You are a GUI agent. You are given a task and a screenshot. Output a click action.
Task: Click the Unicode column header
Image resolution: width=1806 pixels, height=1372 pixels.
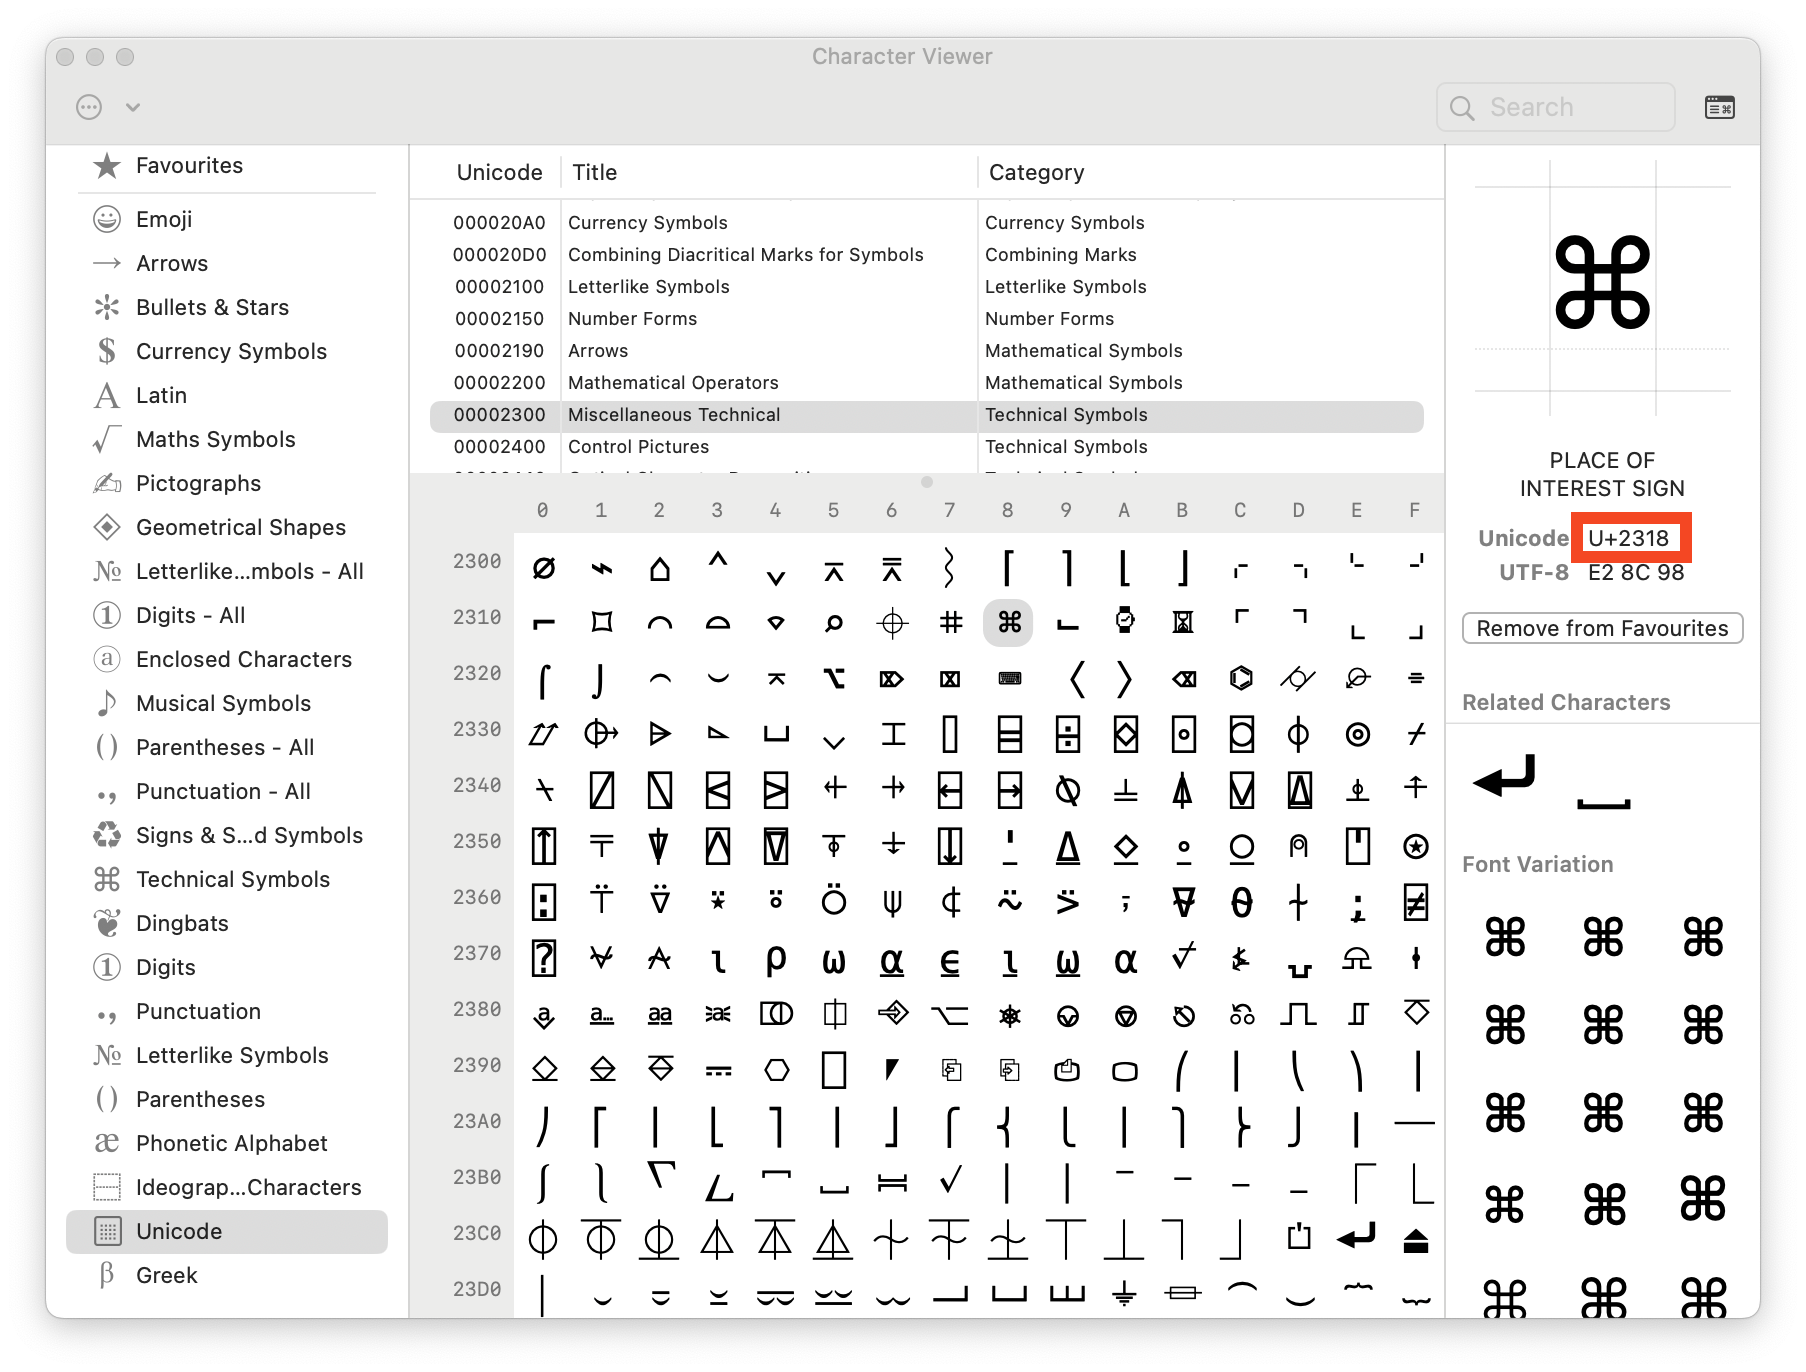499,172
